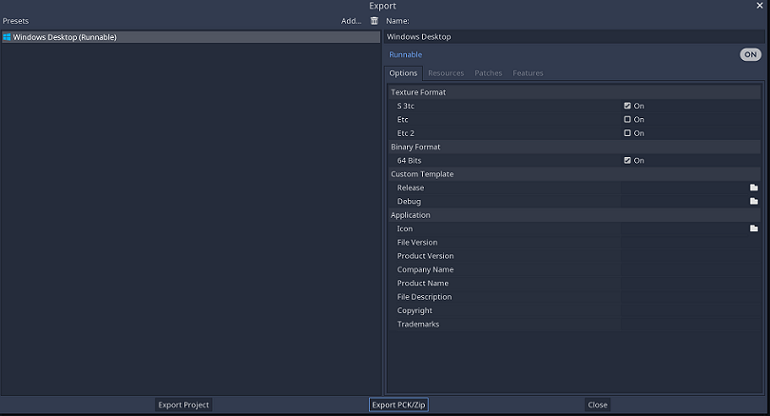The height and width of the screenshot is (416, 770).
Task: Collapse the Application section header
Action: point(574,215)
